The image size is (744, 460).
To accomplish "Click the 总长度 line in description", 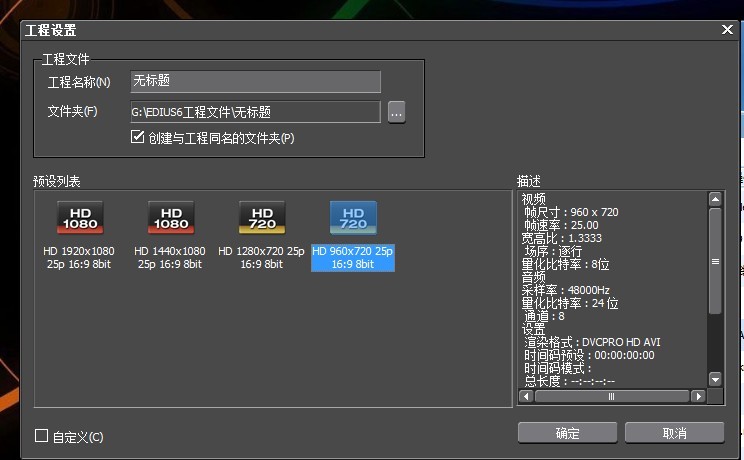I will 569,381.
